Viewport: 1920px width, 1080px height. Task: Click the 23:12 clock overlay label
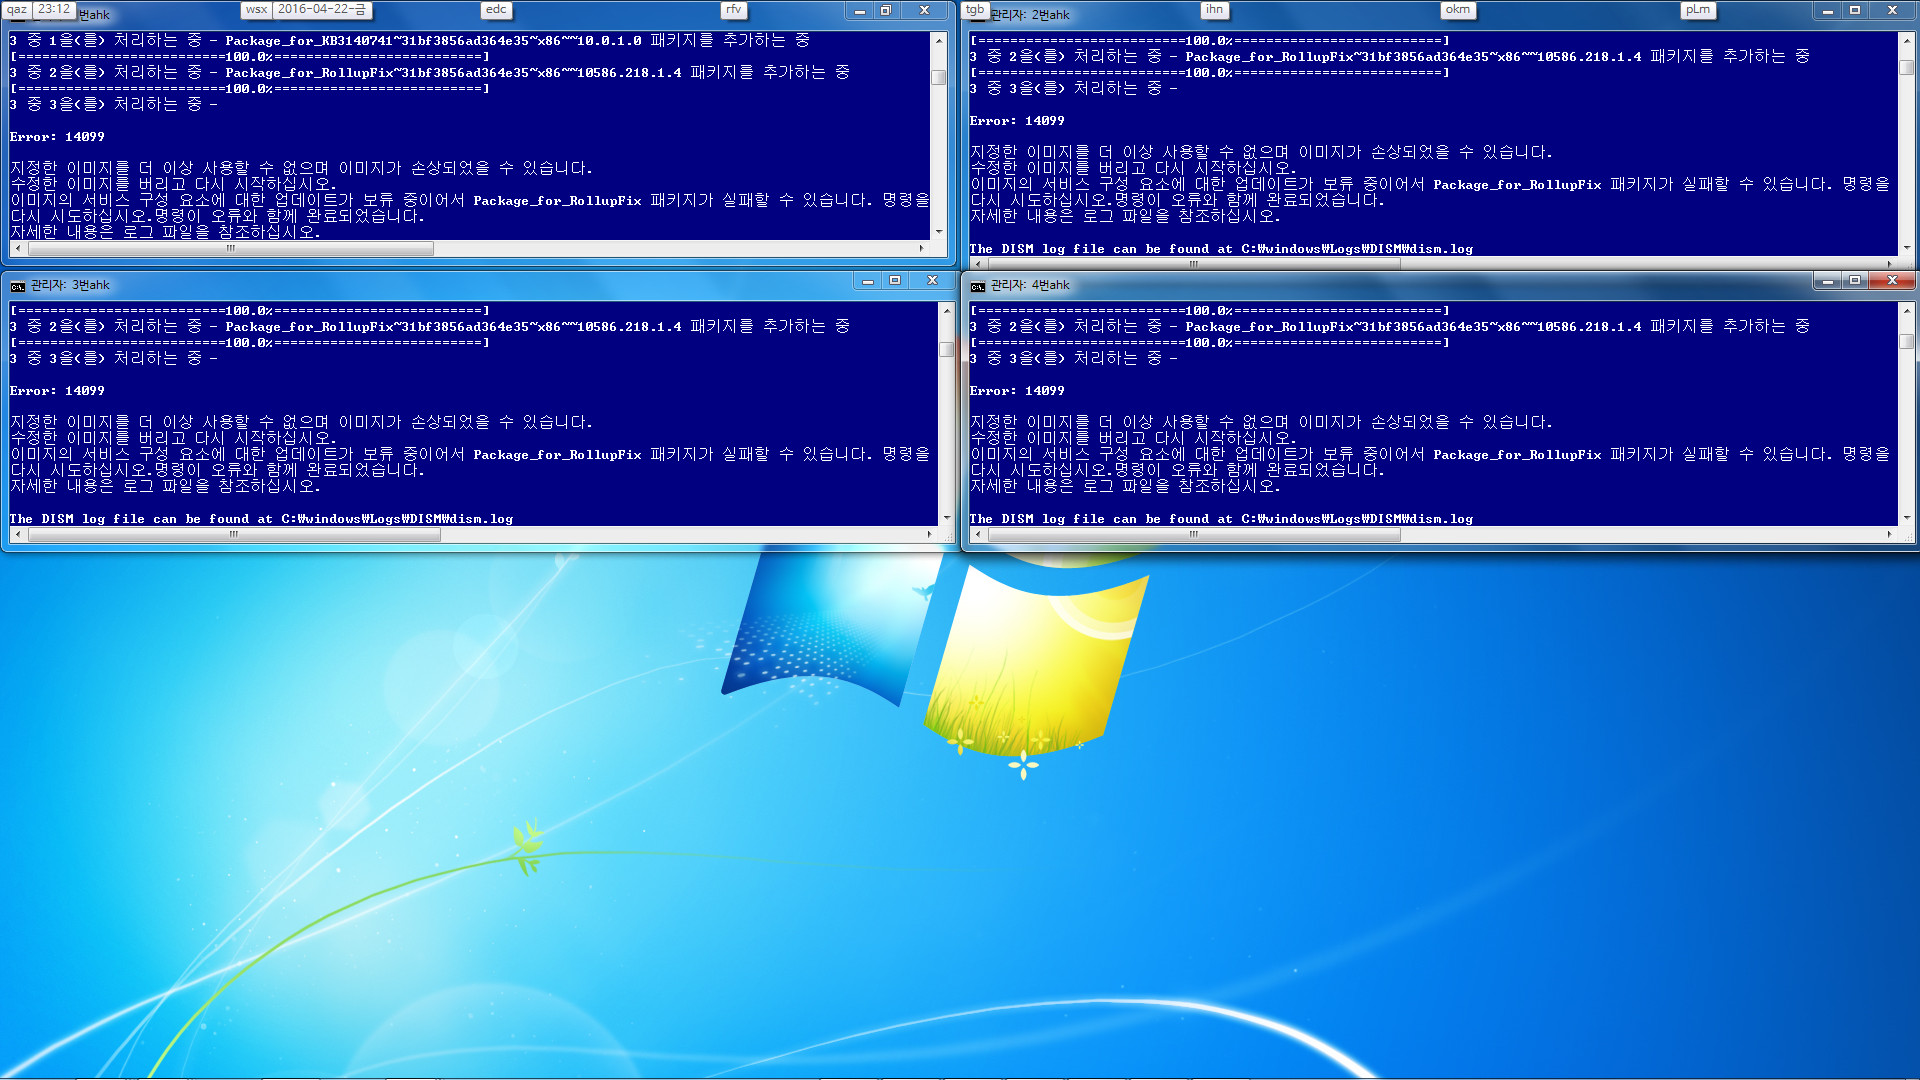[54, 9]
